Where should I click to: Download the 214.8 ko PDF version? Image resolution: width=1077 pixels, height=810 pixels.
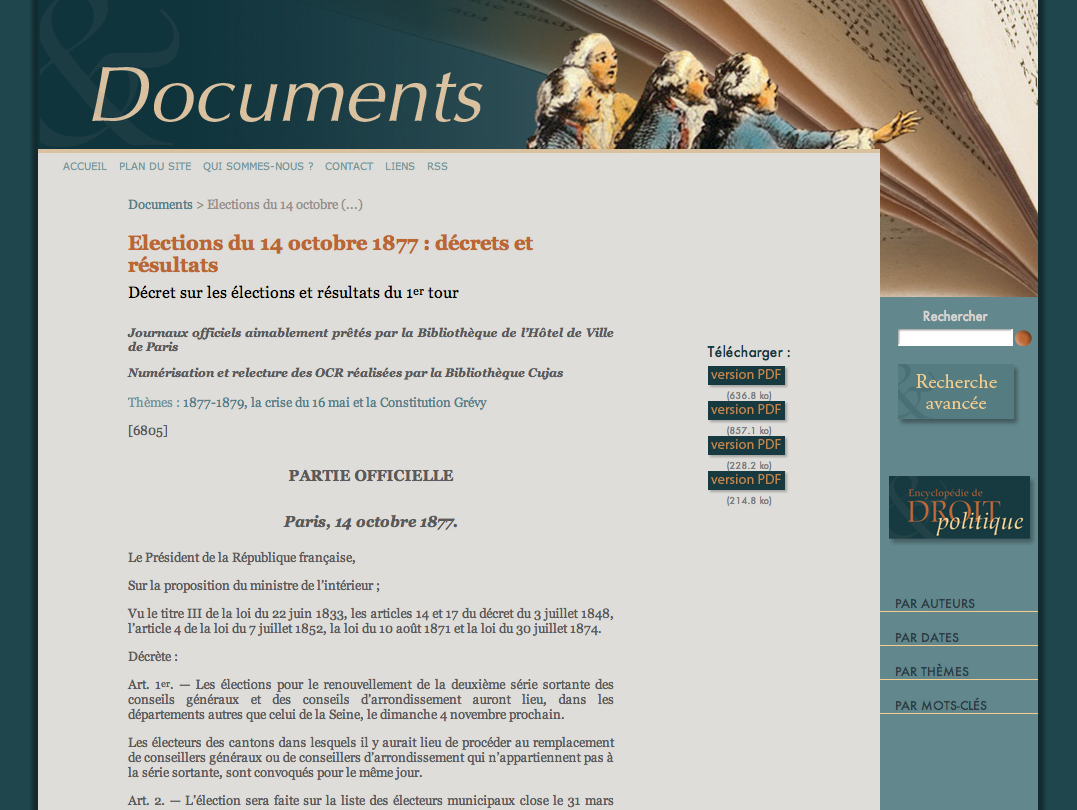point(746,480)
